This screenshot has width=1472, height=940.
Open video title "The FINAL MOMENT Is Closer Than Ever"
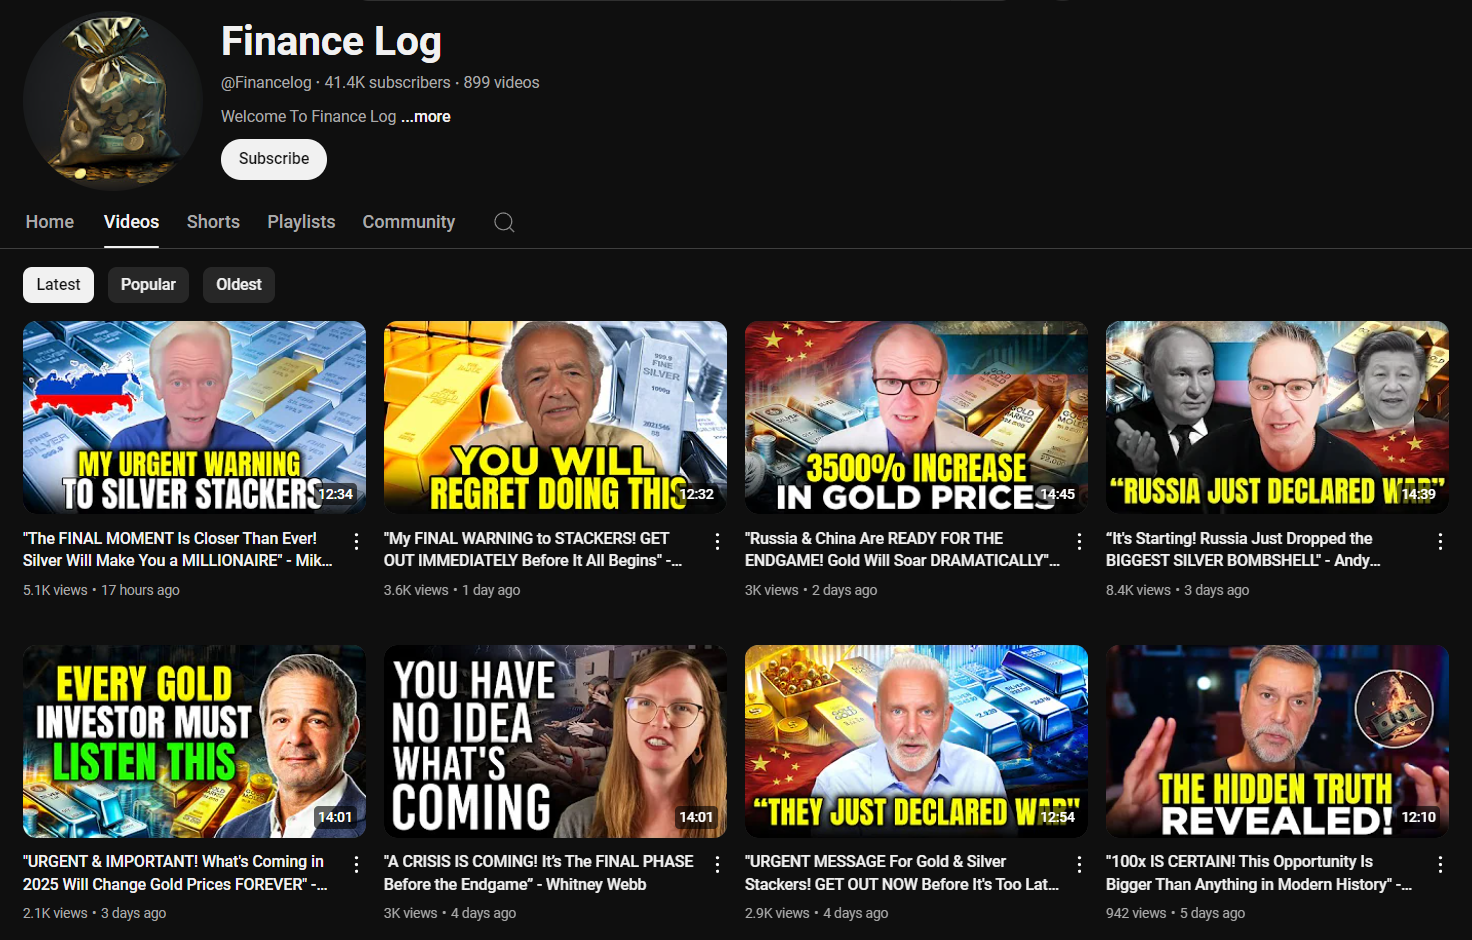(178, 549)
